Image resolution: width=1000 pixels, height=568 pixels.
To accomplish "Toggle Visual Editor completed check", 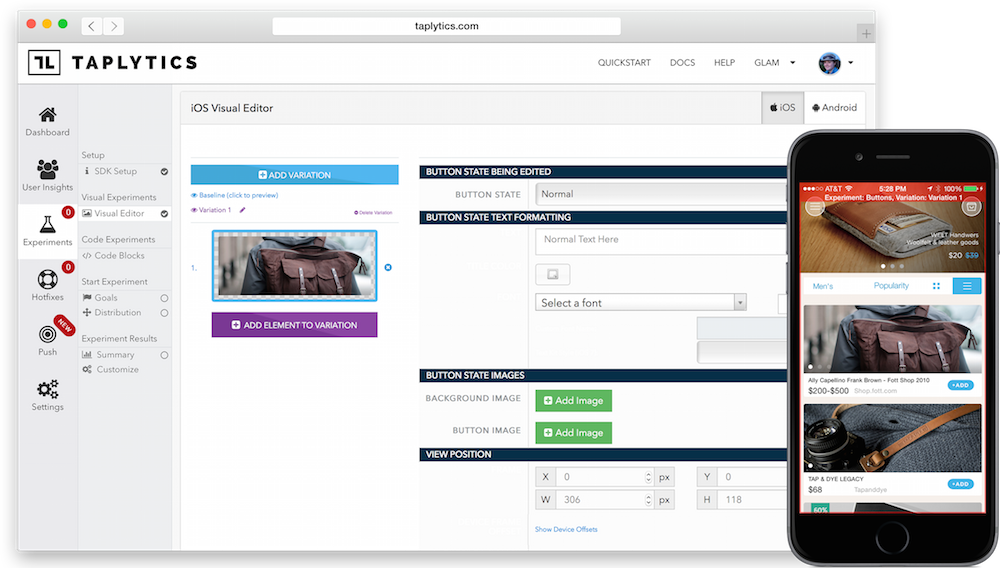I will (164, 214).
